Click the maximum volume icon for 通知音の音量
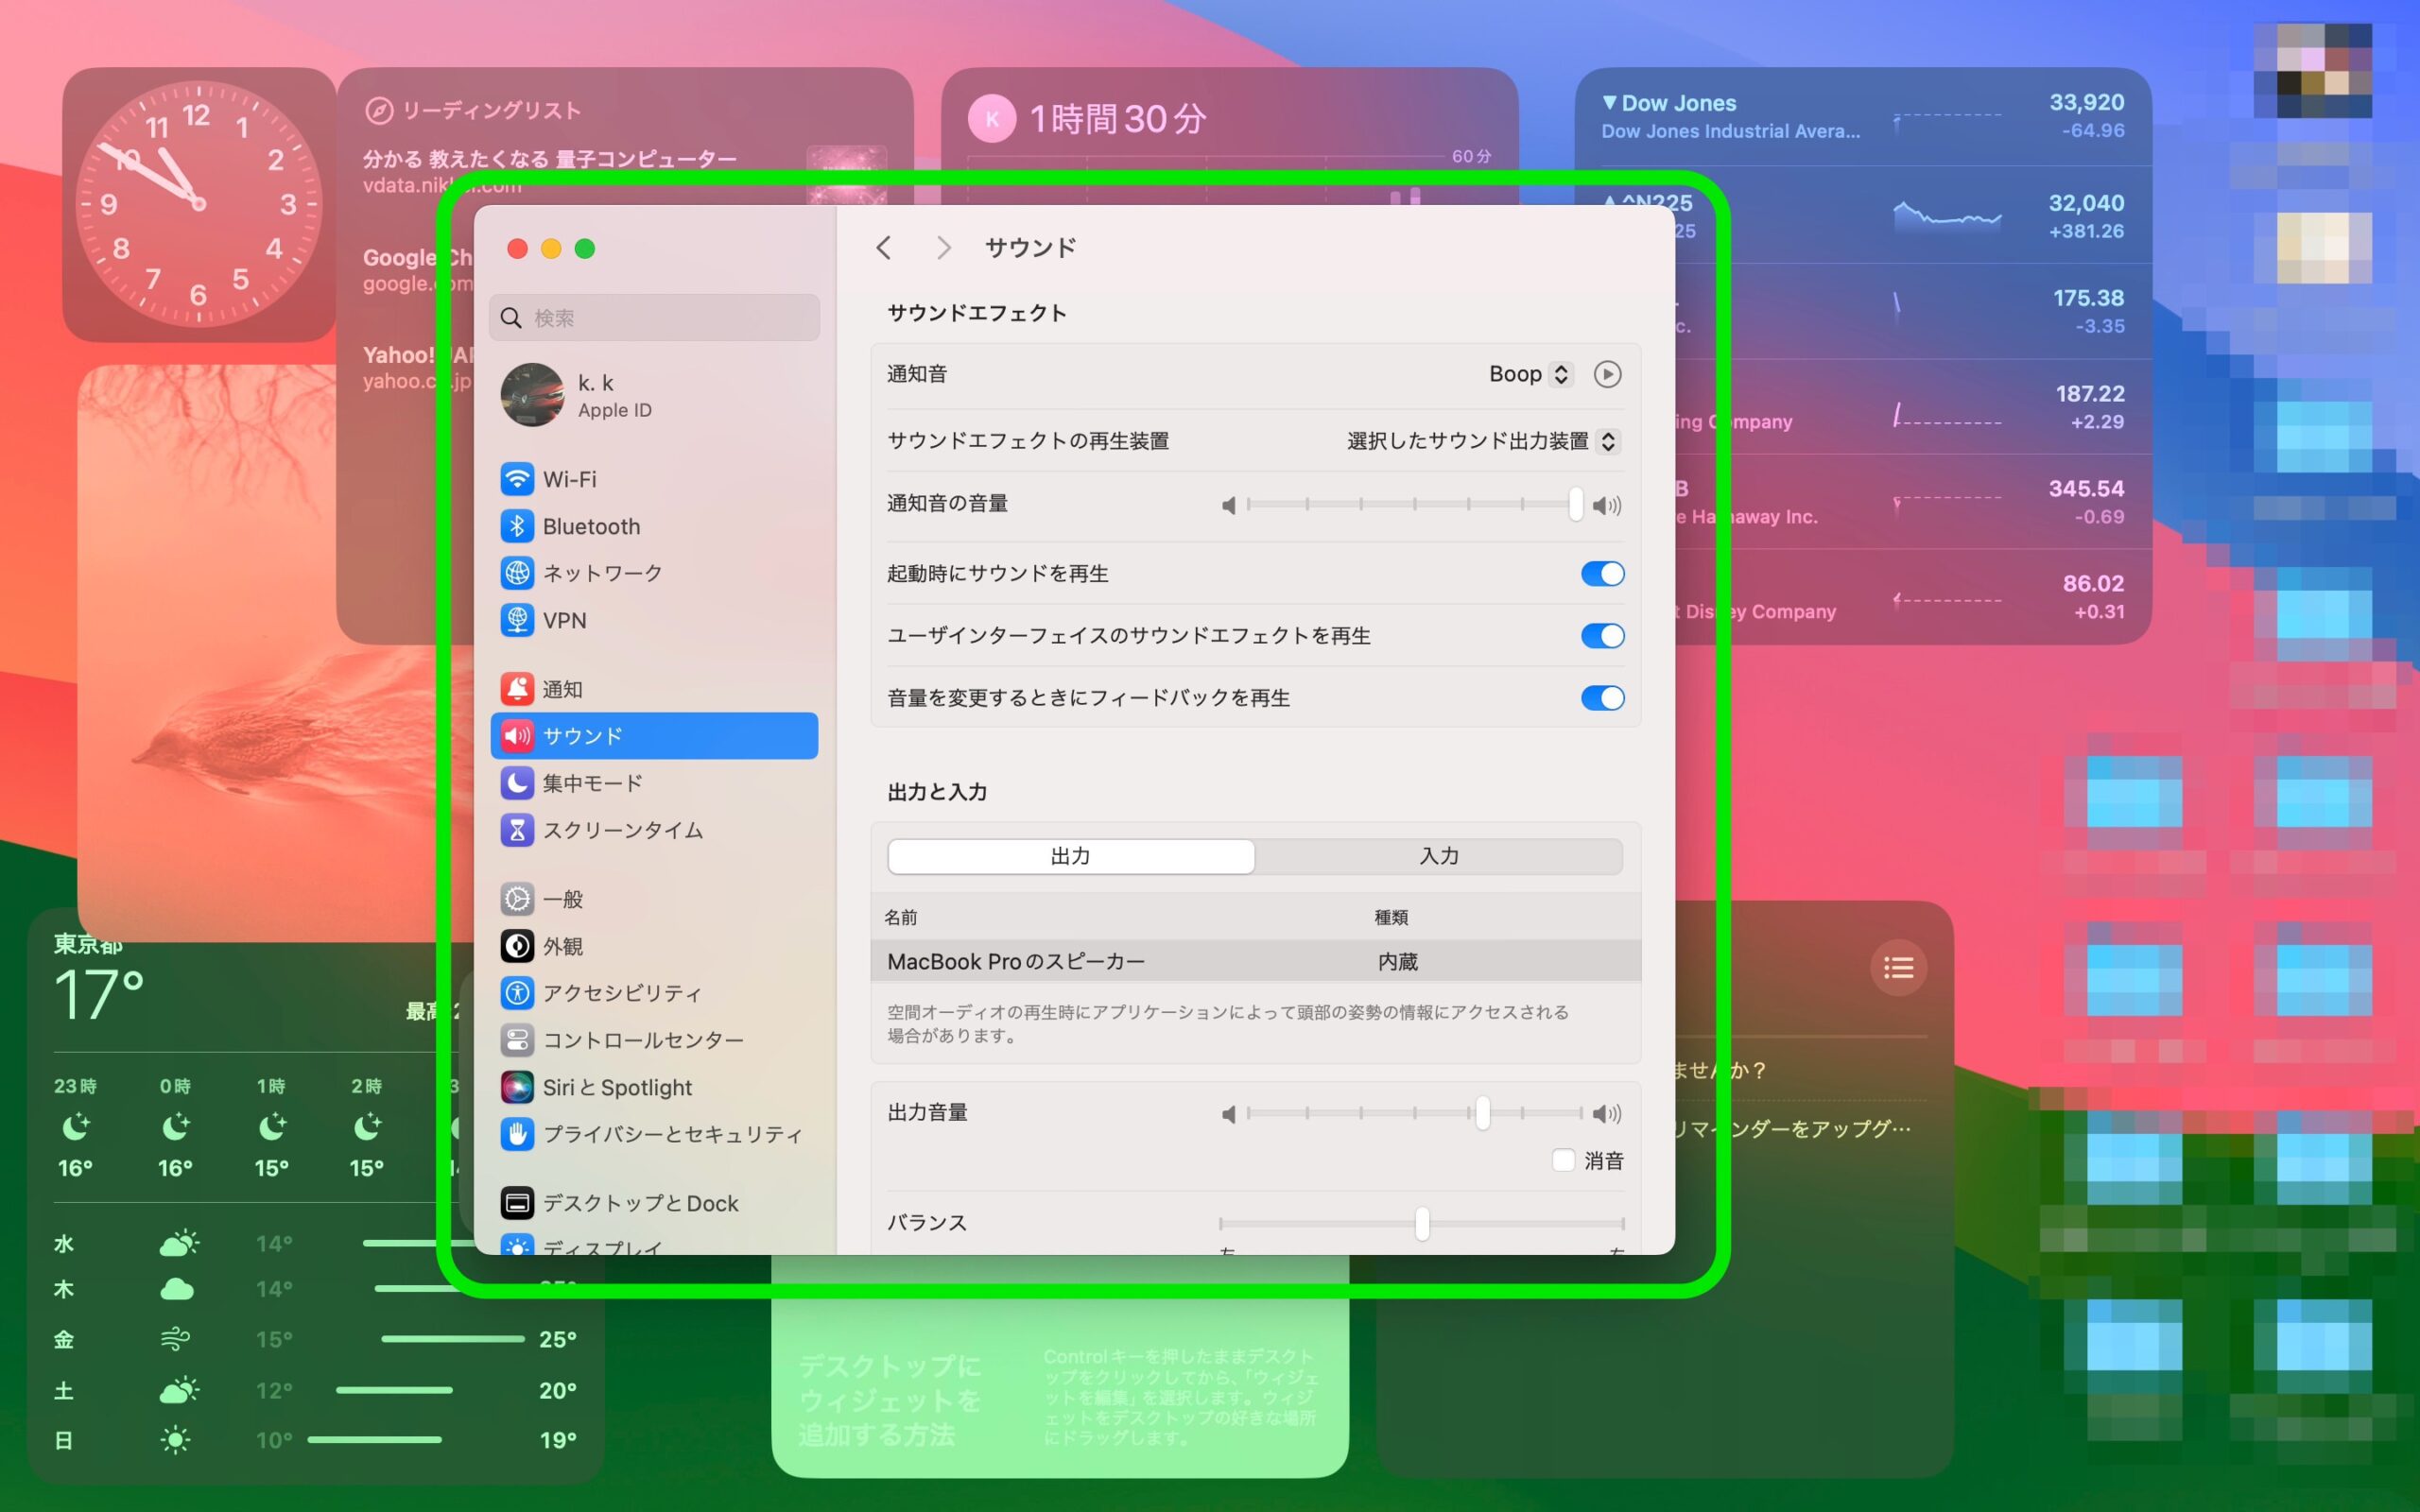Screen dimensions: 2420x1512 click(x=1607, y=505)
